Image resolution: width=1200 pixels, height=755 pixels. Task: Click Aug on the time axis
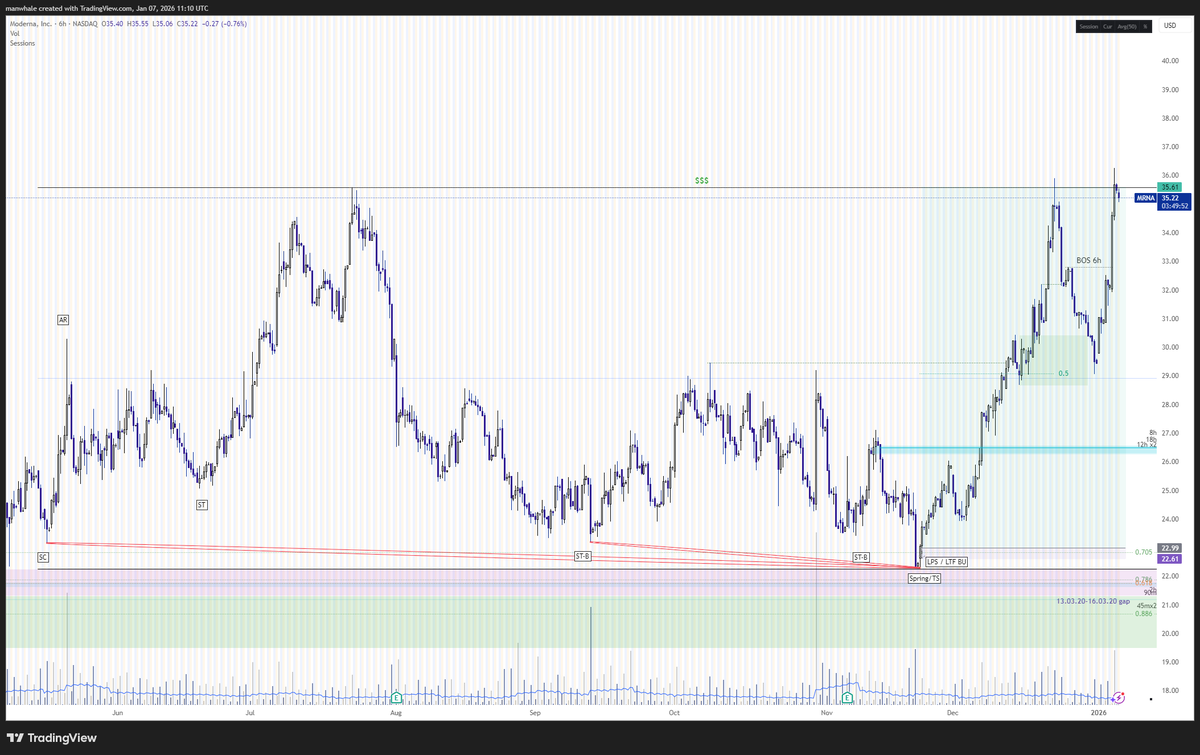[396, 714]
